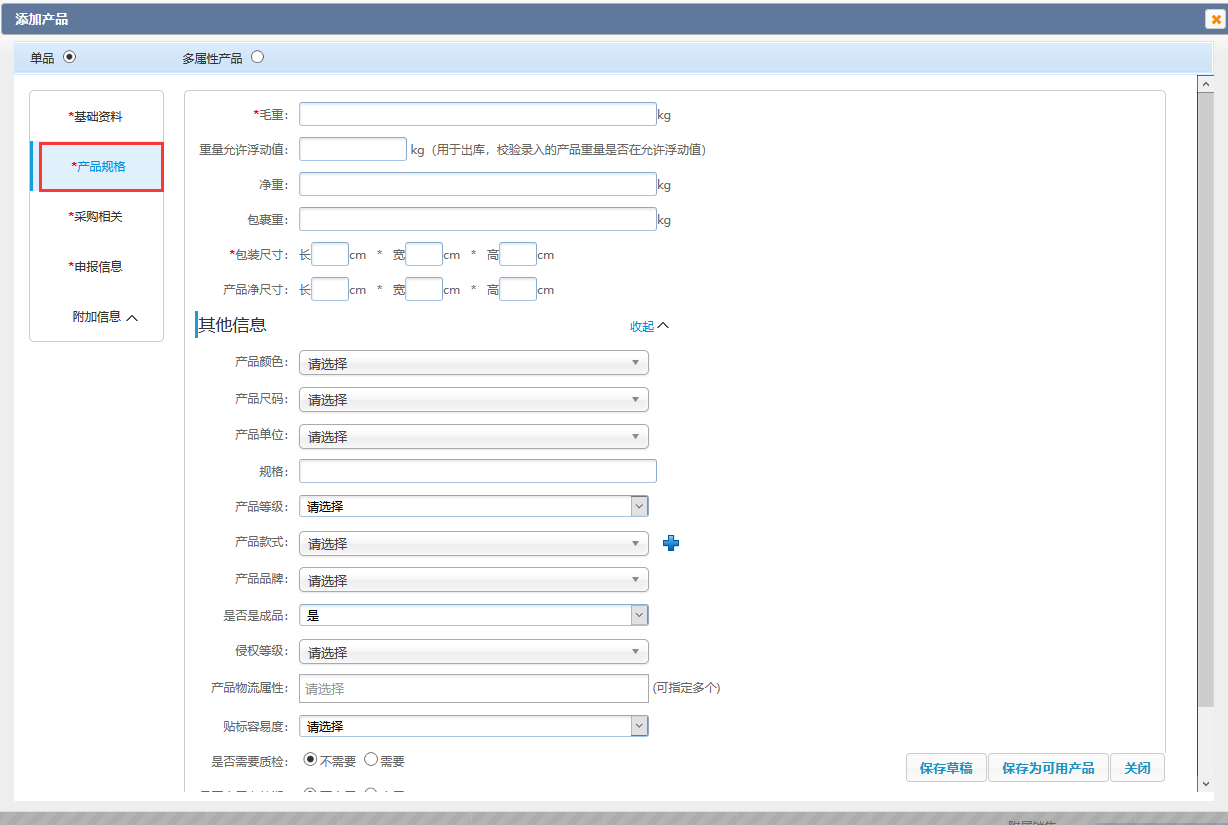
Task: Click the 毛重 input field
Action: tap(477, 114)
